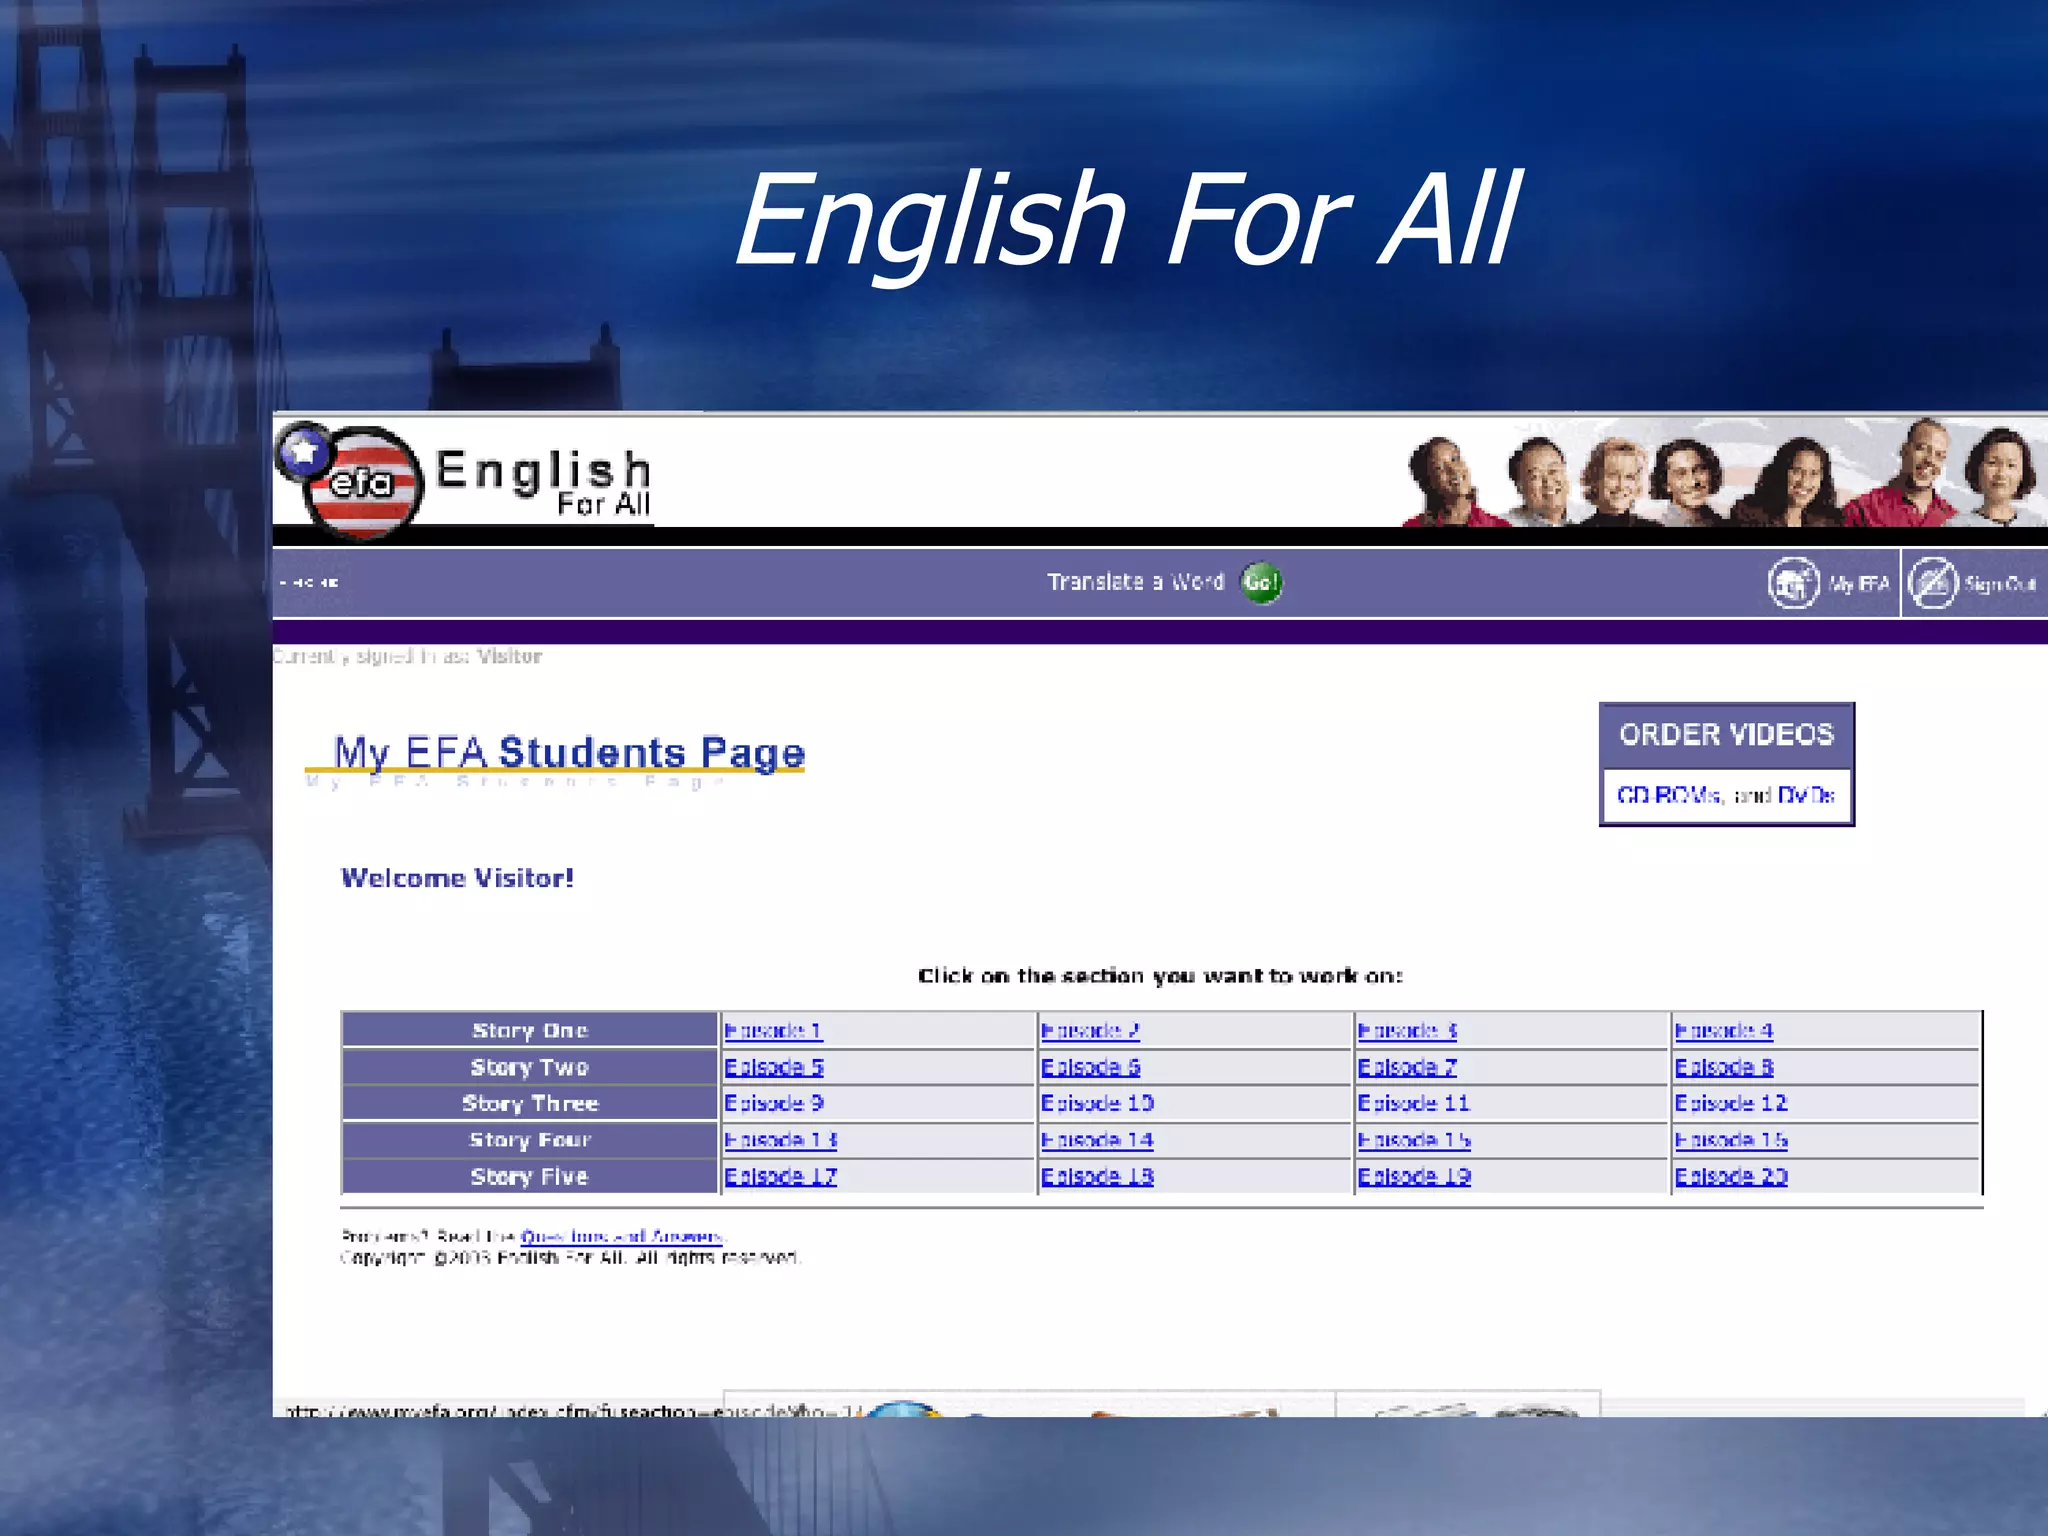Open Episode 1 link

click(773, 1030)
